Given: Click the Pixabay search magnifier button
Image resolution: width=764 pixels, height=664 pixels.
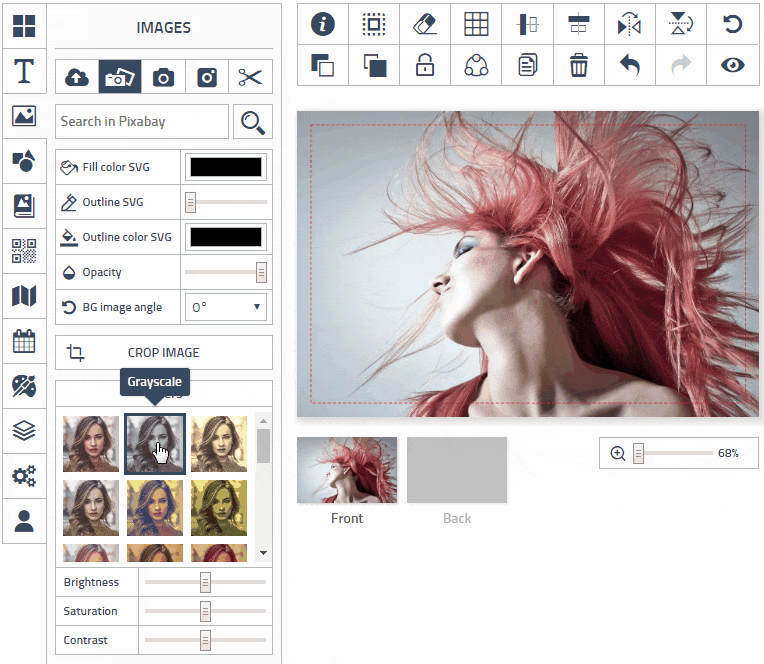Looking at the screenshot, I should [253, 122].
